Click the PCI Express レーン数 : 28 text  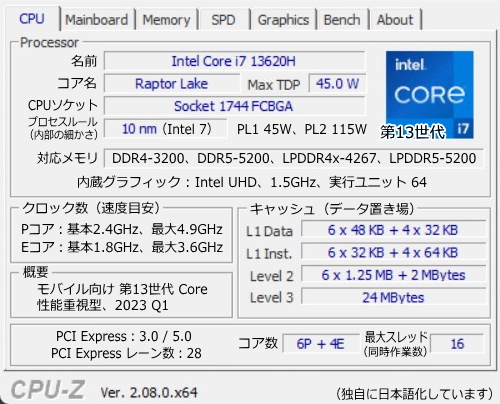[126, 353]
